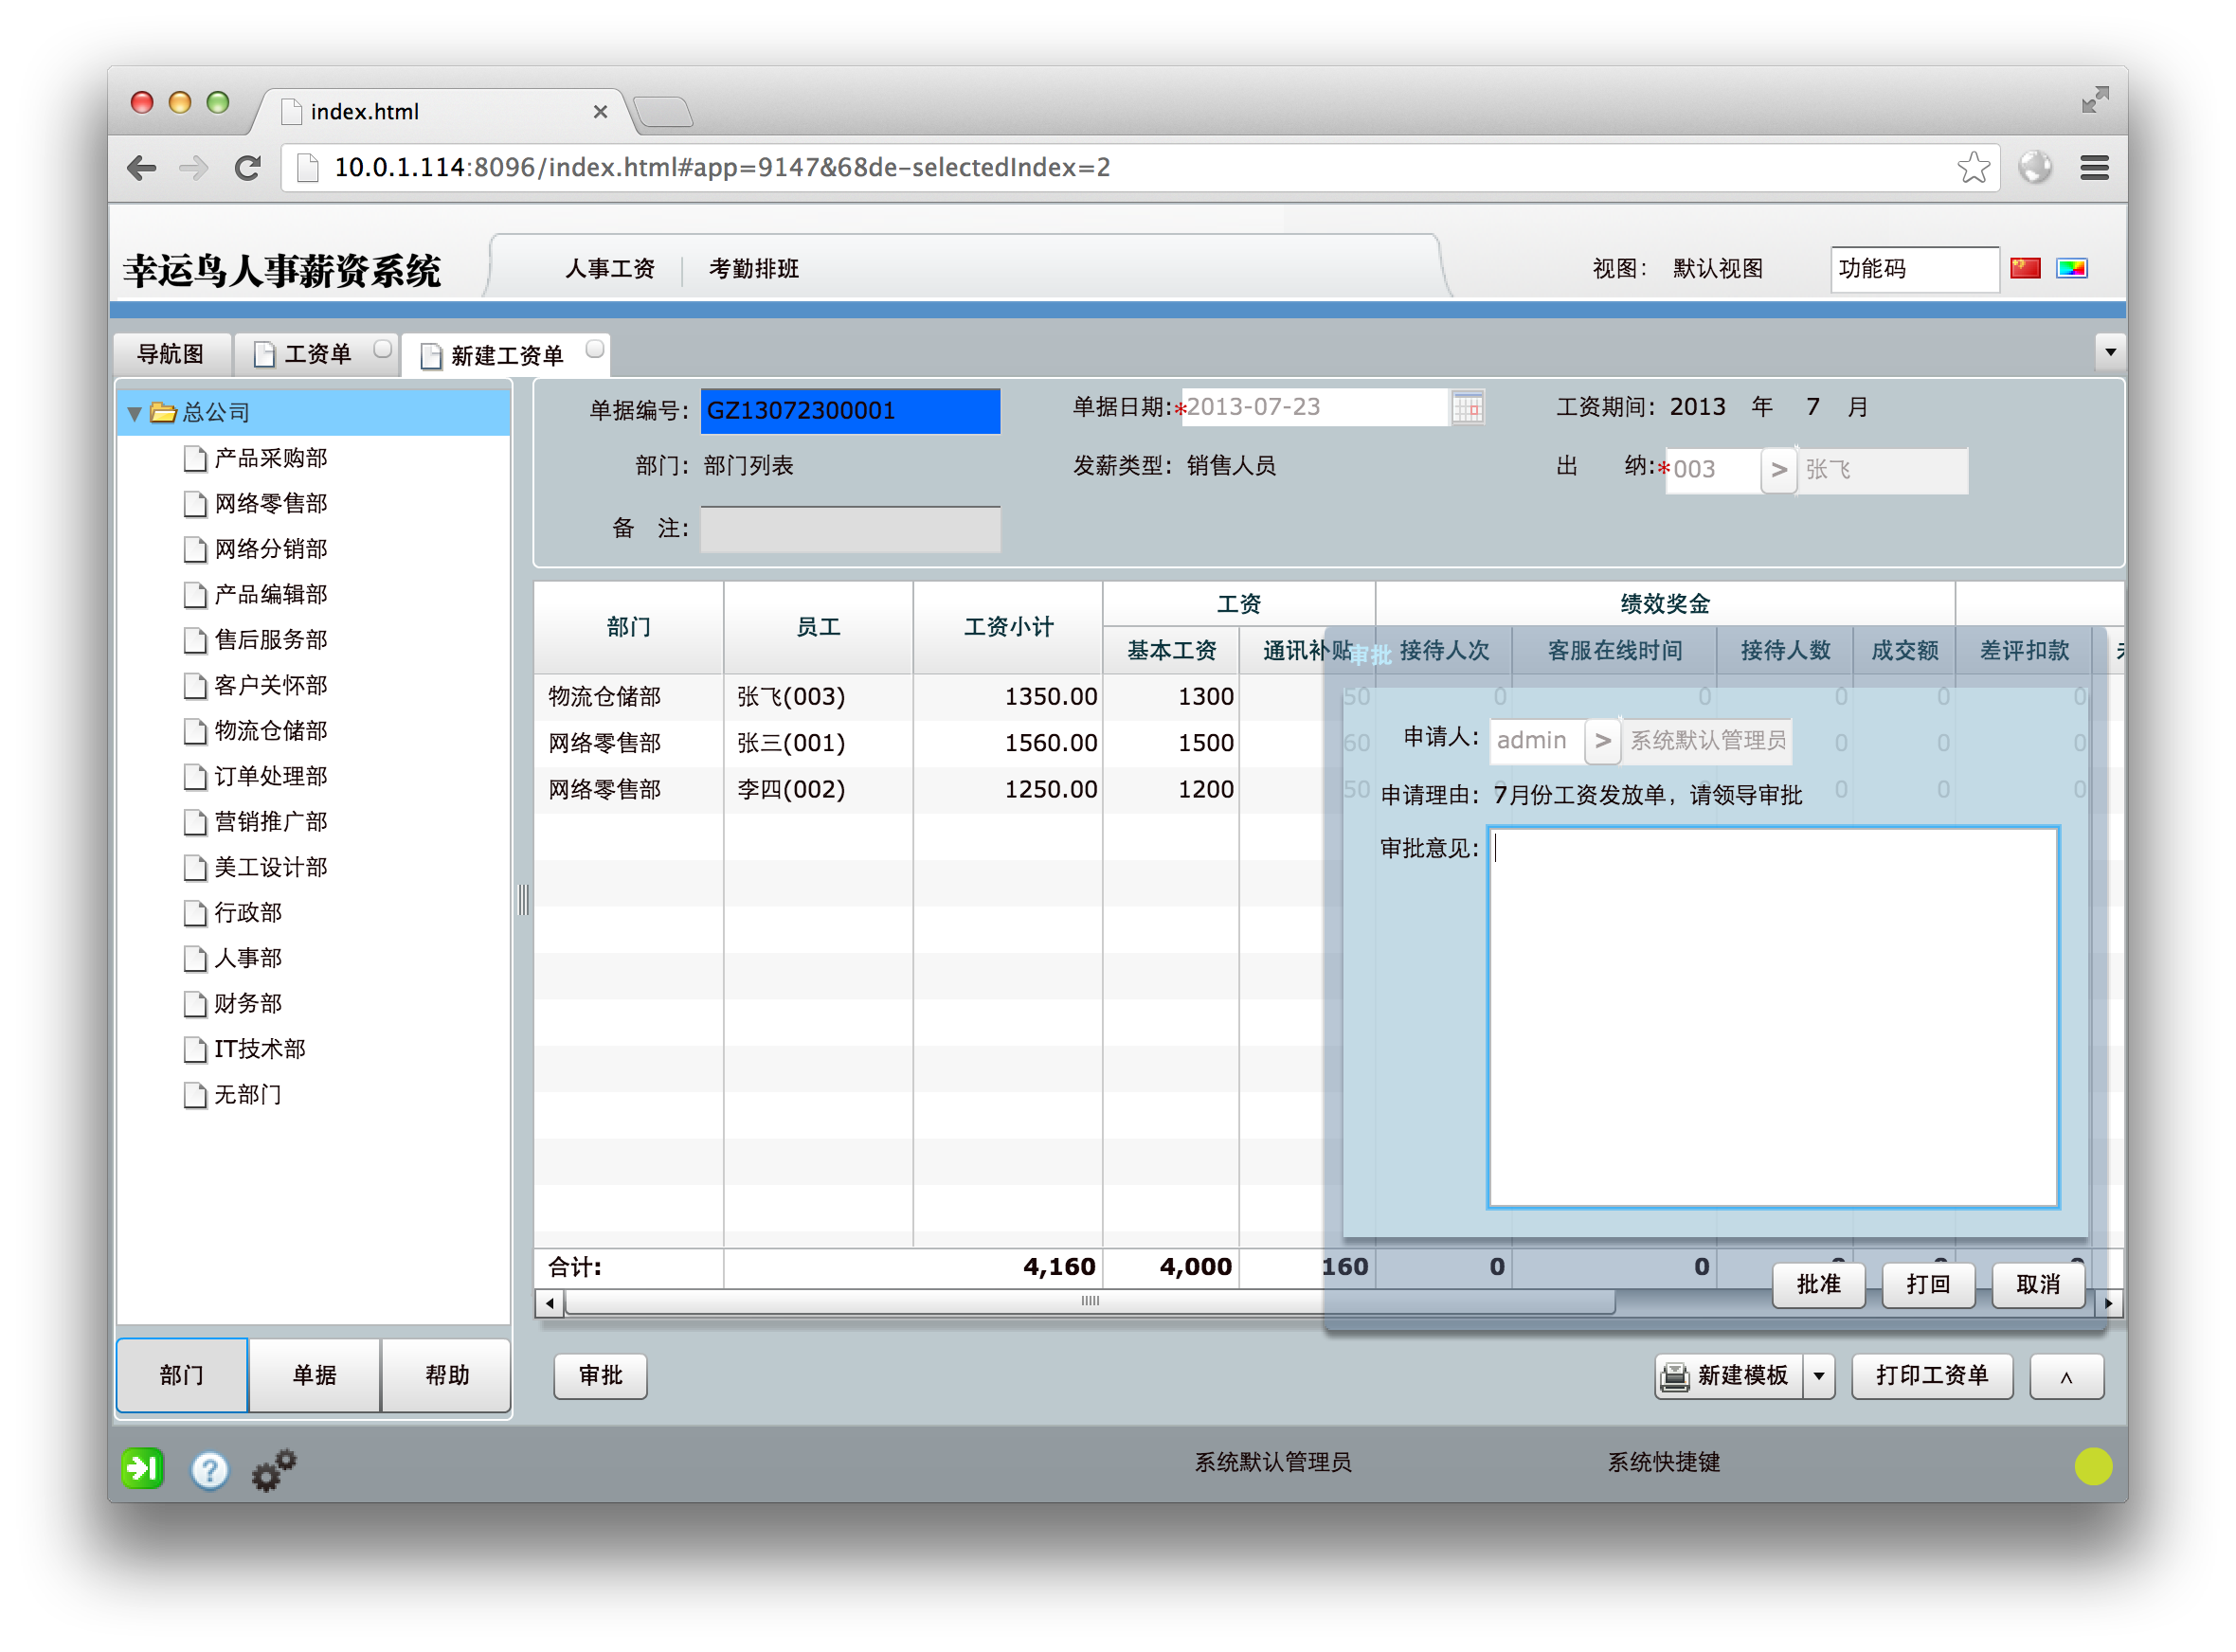
Task: Click the collapse caret button beside 打印工资单
Action: 2066,1377
